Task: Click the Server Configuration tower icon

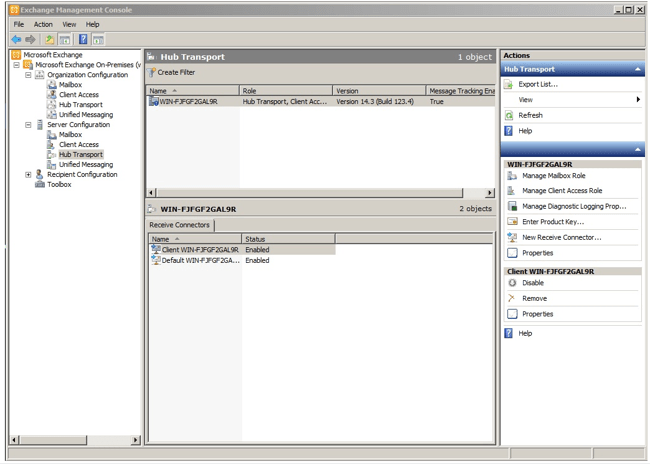Action: tap(40, 124)
